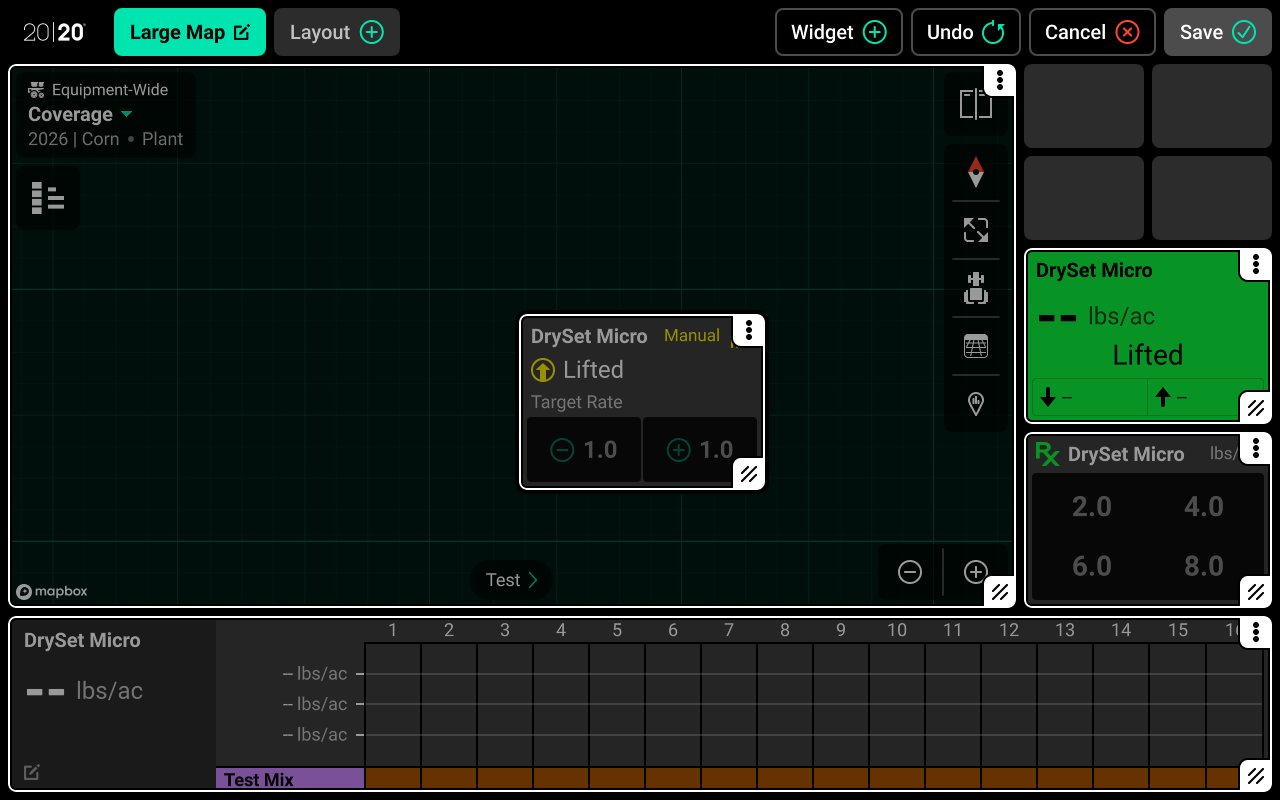1280x800 pixels.
Task: Open the floating DrySet Micro widget options menu
Action: [x=748, y=331]
